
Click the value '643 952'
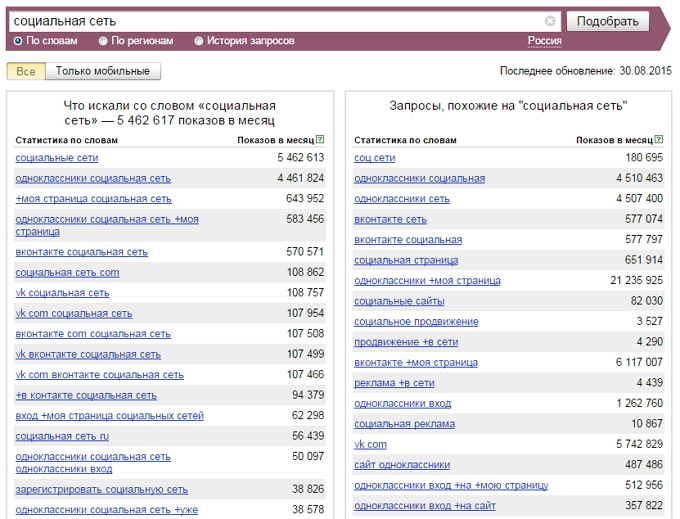[305, 198]
